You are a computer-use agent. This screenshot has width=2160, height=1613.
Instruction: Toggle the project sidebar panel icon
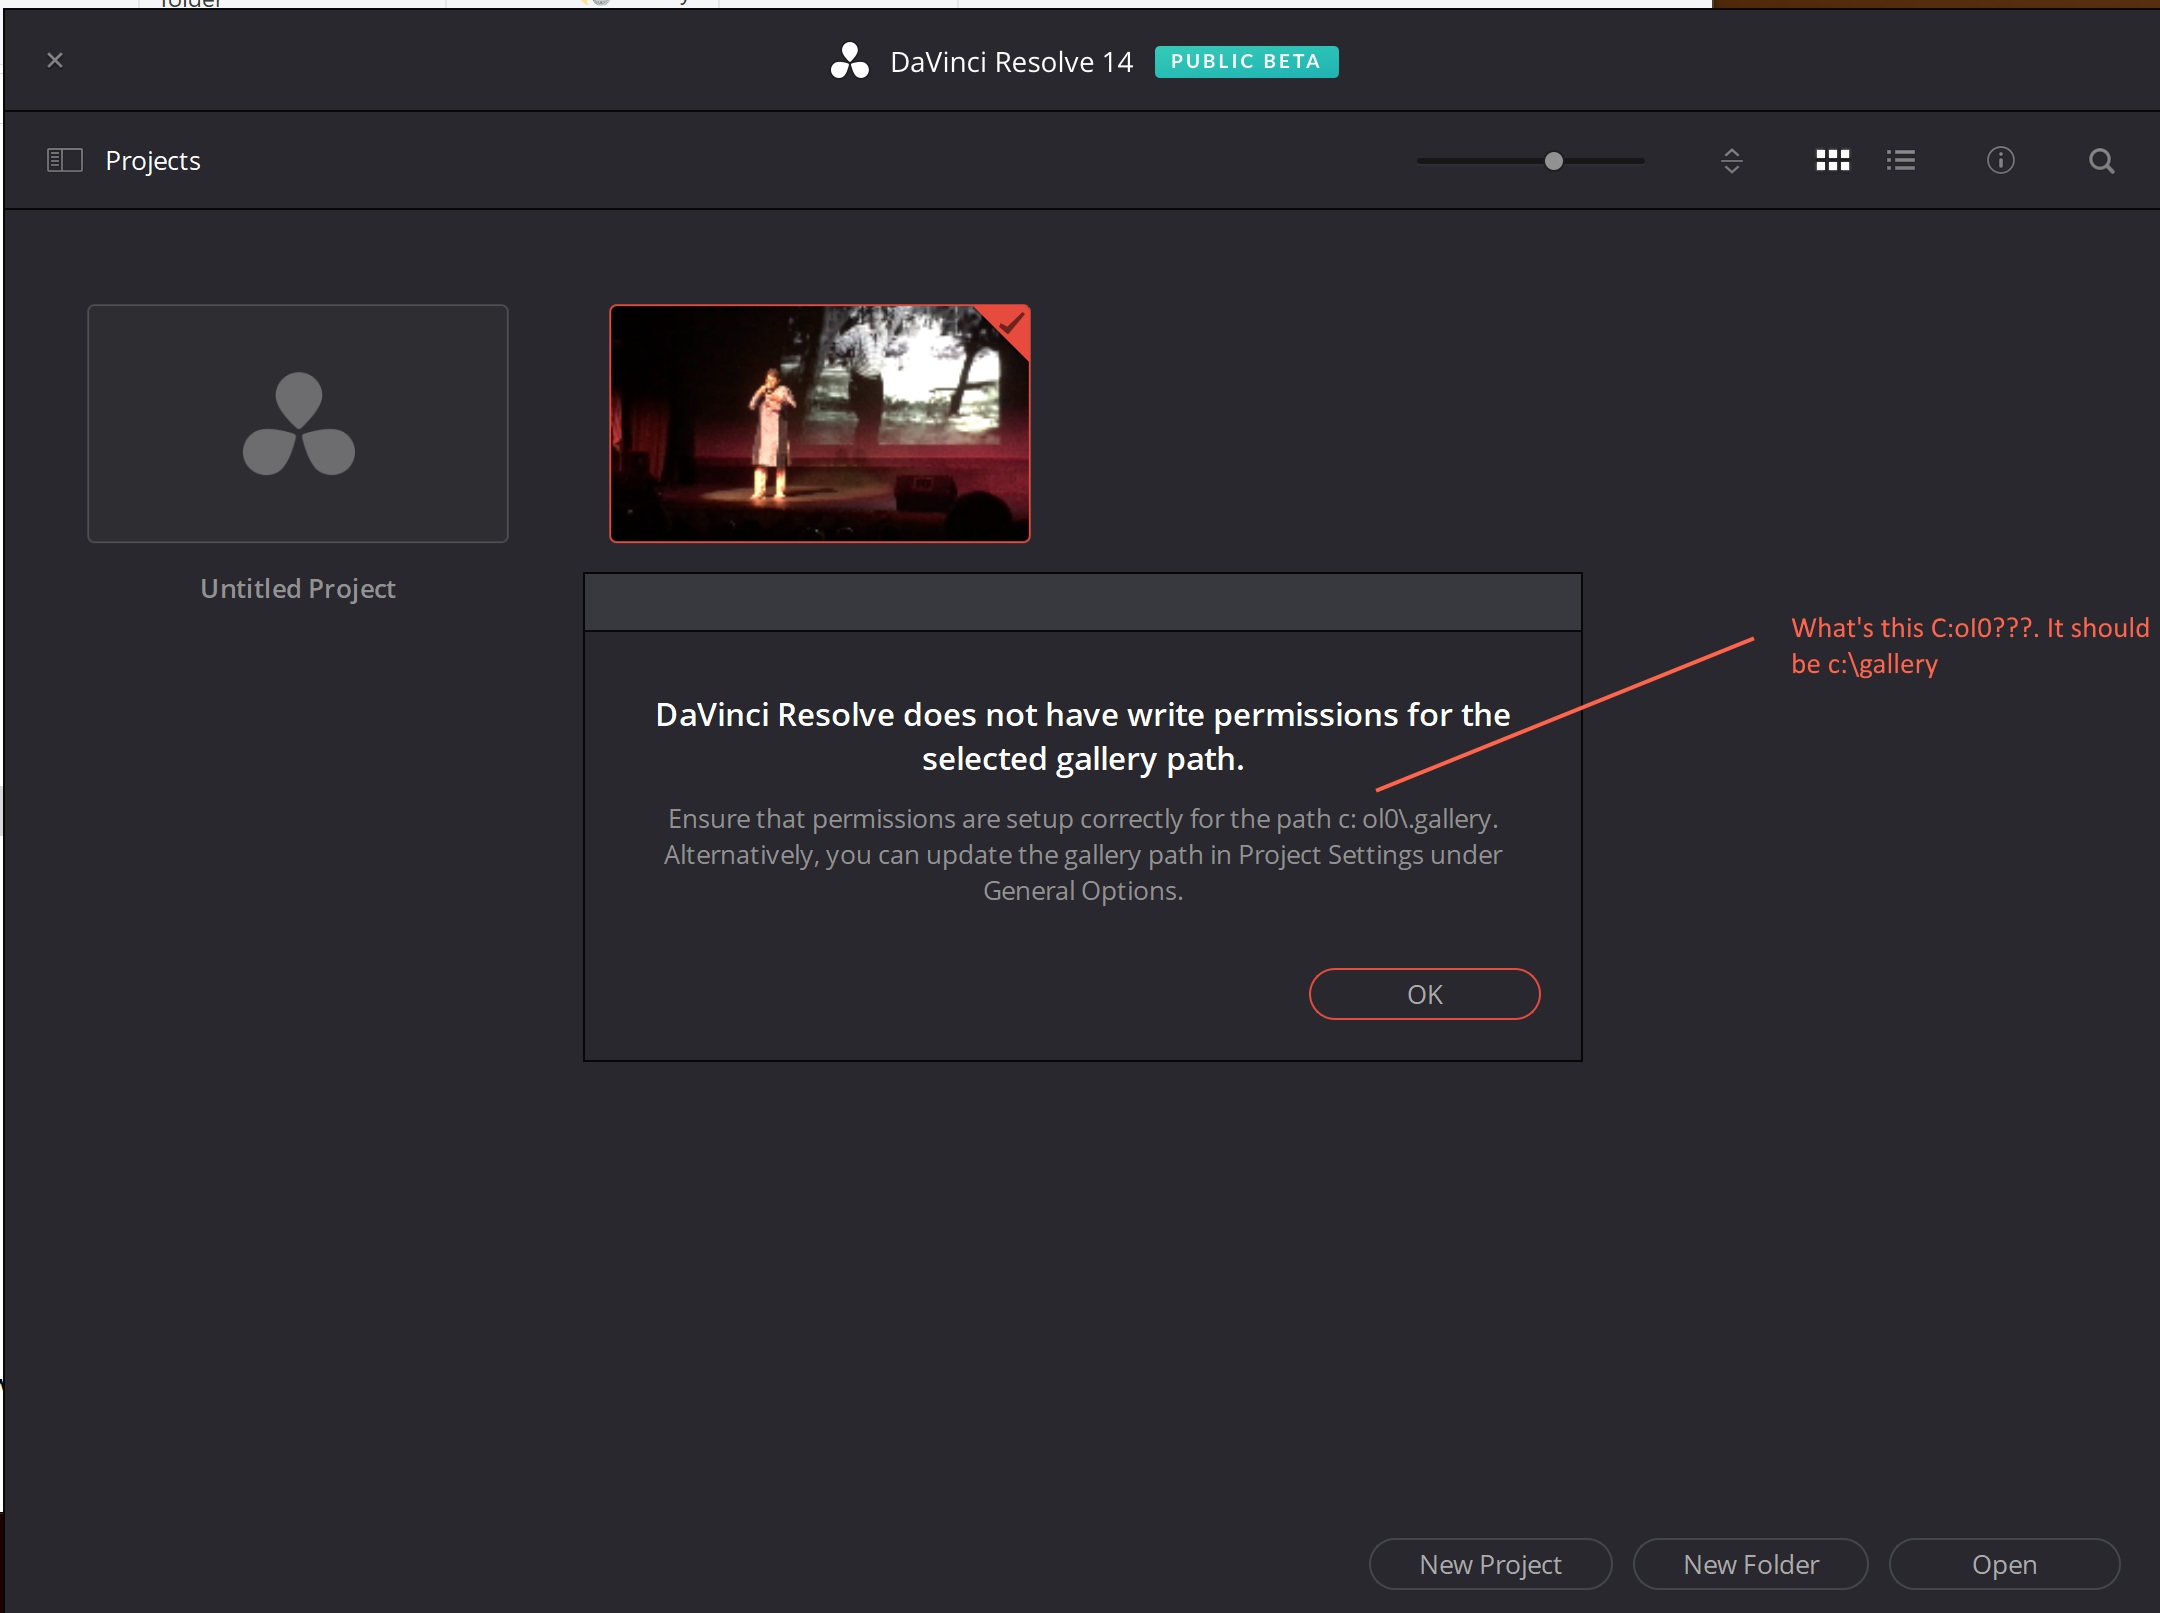click(65, 160)
